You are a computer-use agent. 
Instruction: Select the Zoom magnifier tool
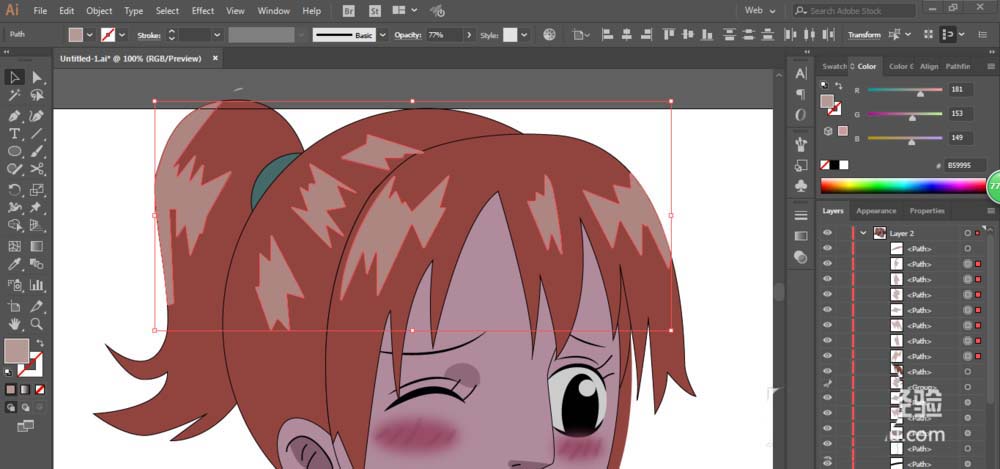tap(37, 324)
